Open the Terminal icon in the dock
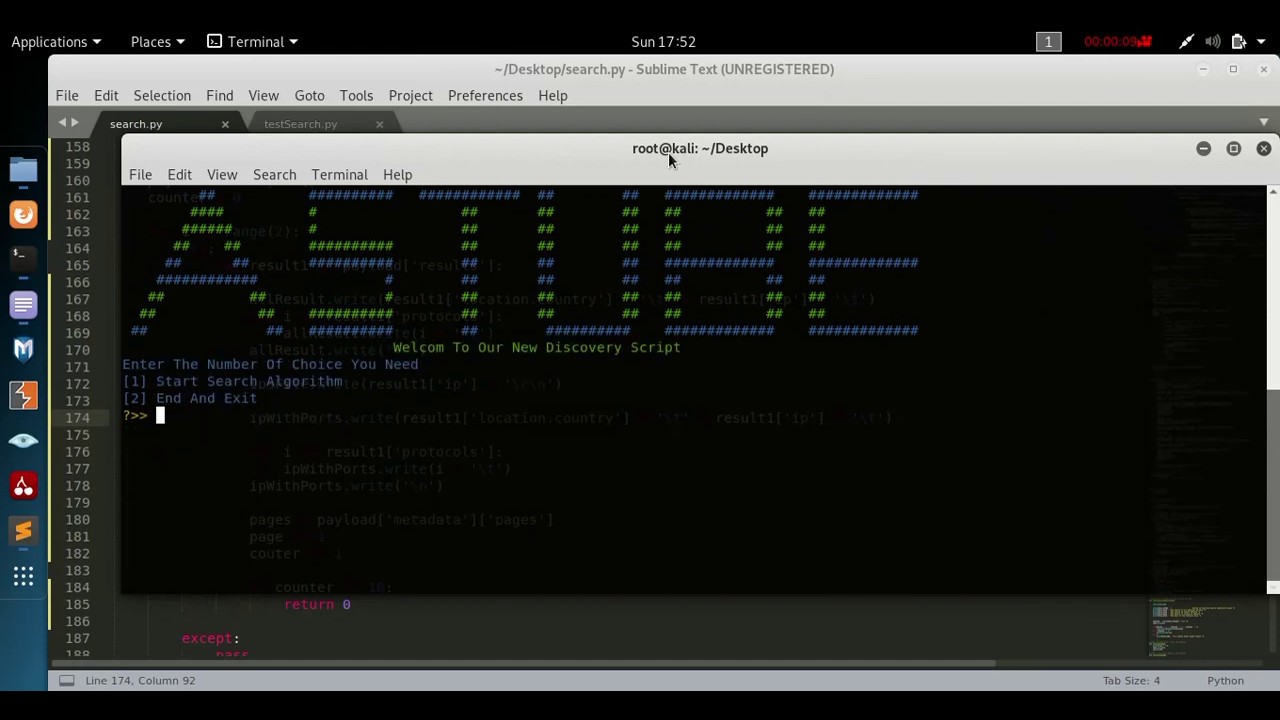This screenshot has height=720, width=1280. (x=23, y=258)
